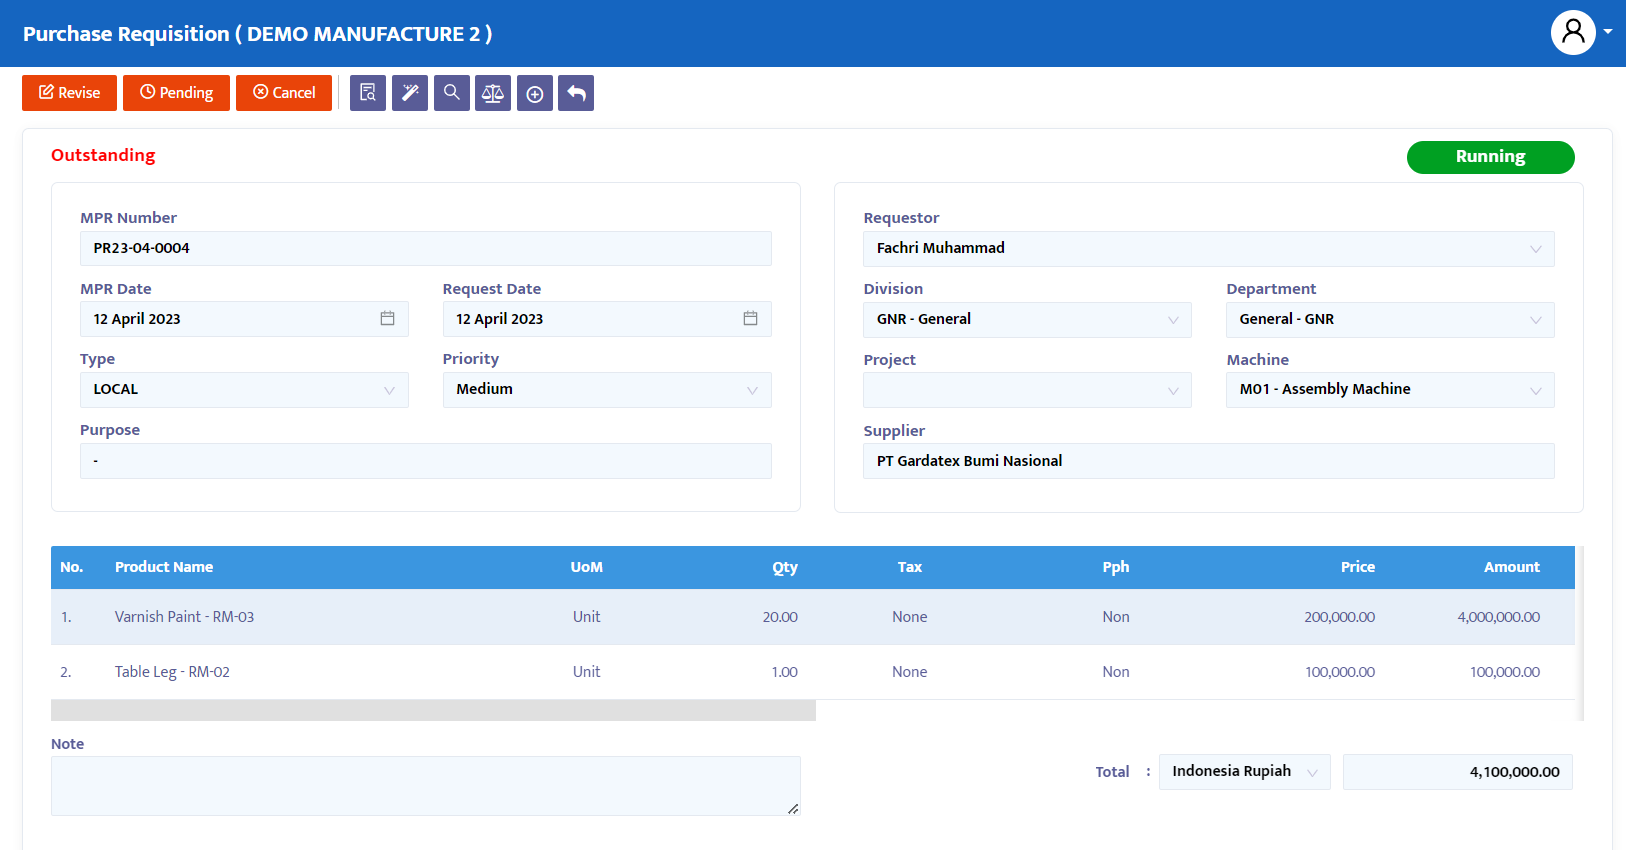Click the Product Name column header
Viewport: 1626px width, 850px height.
pyautogui.click(x=164, y=567)
